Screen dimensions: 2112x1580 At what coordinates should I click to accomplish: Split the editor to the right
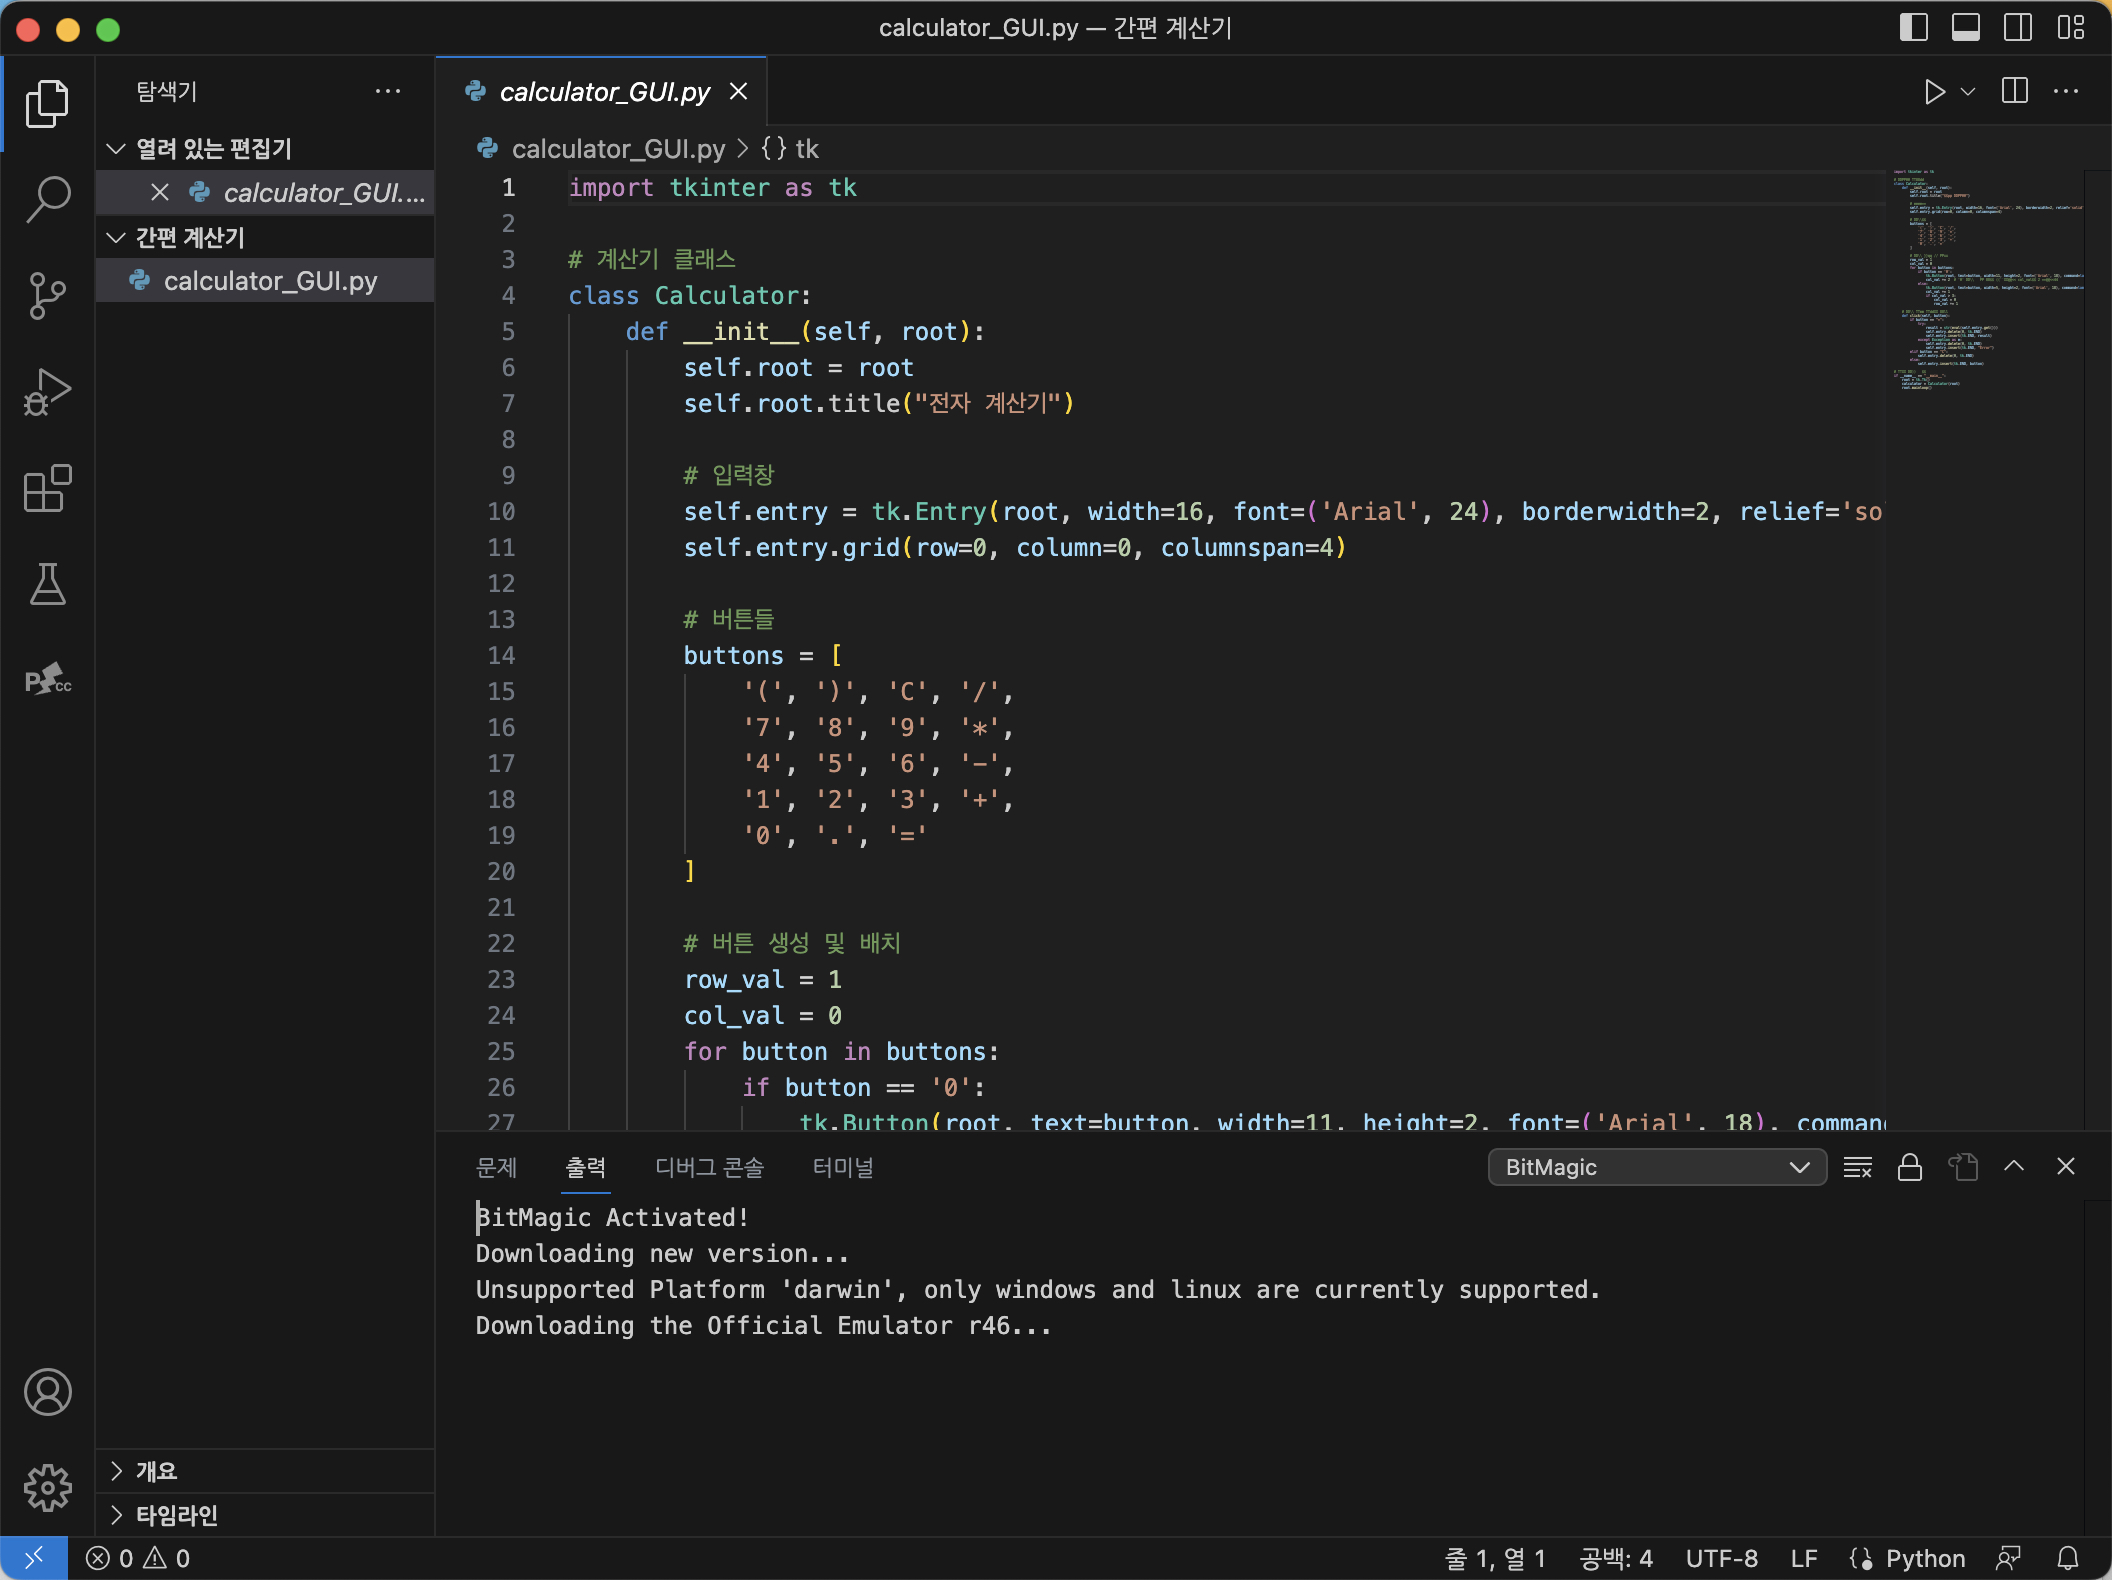tap(2014, 92)
